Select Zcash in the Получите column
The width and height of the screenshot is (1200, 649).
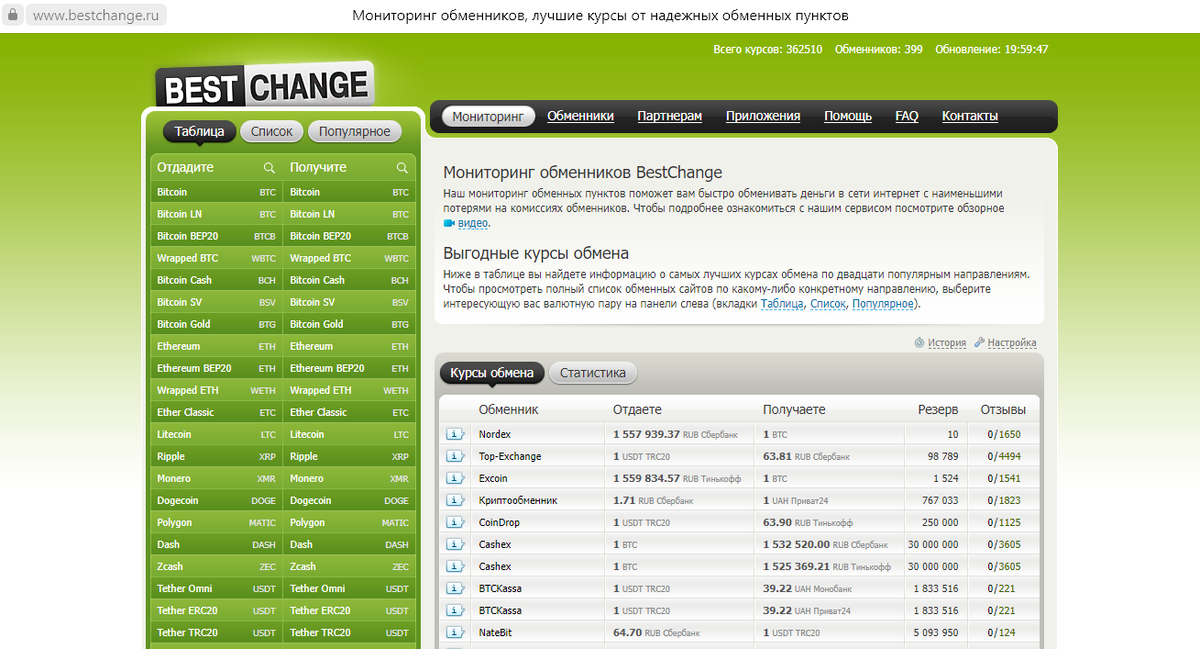(x=349, y=566)
